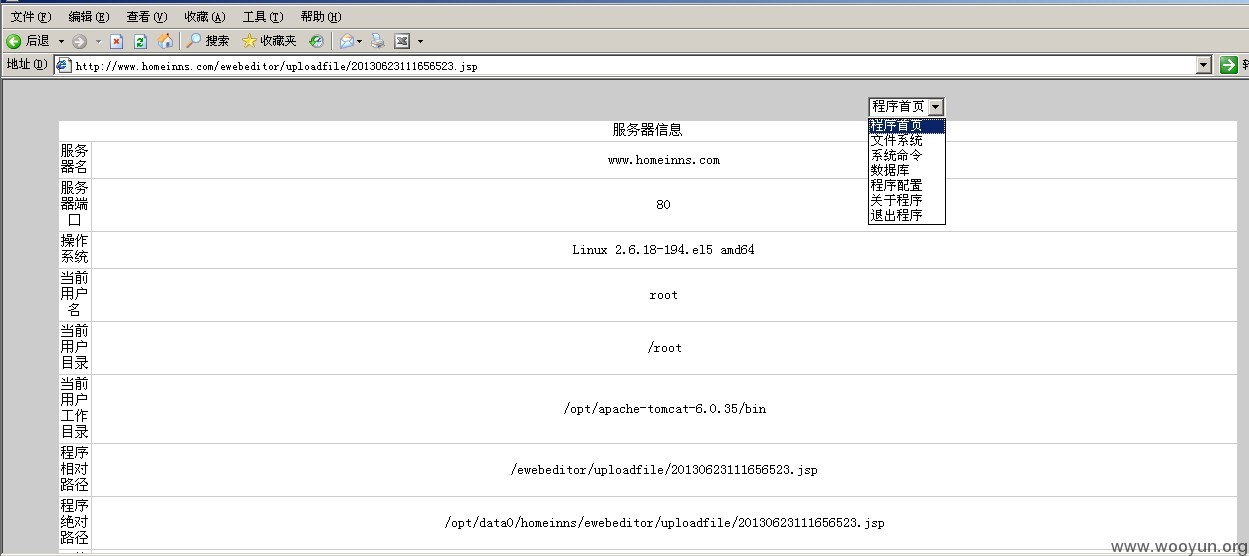Image resolution: width=1249 pixels, height=556 pixels.
Task: Click the current user value root
Action: pos(663,295)
